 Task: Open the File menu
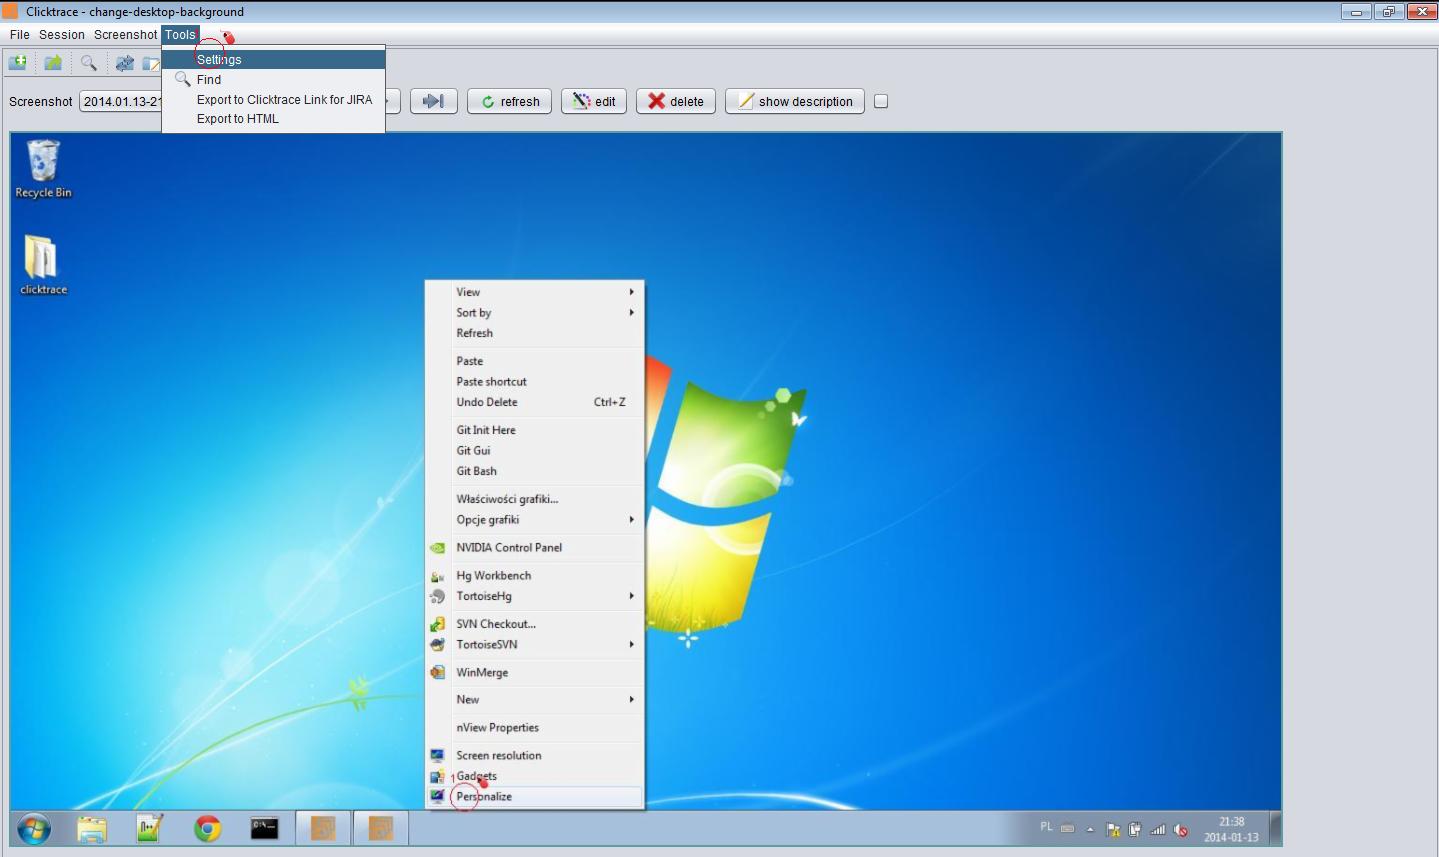tap(20, 34)
